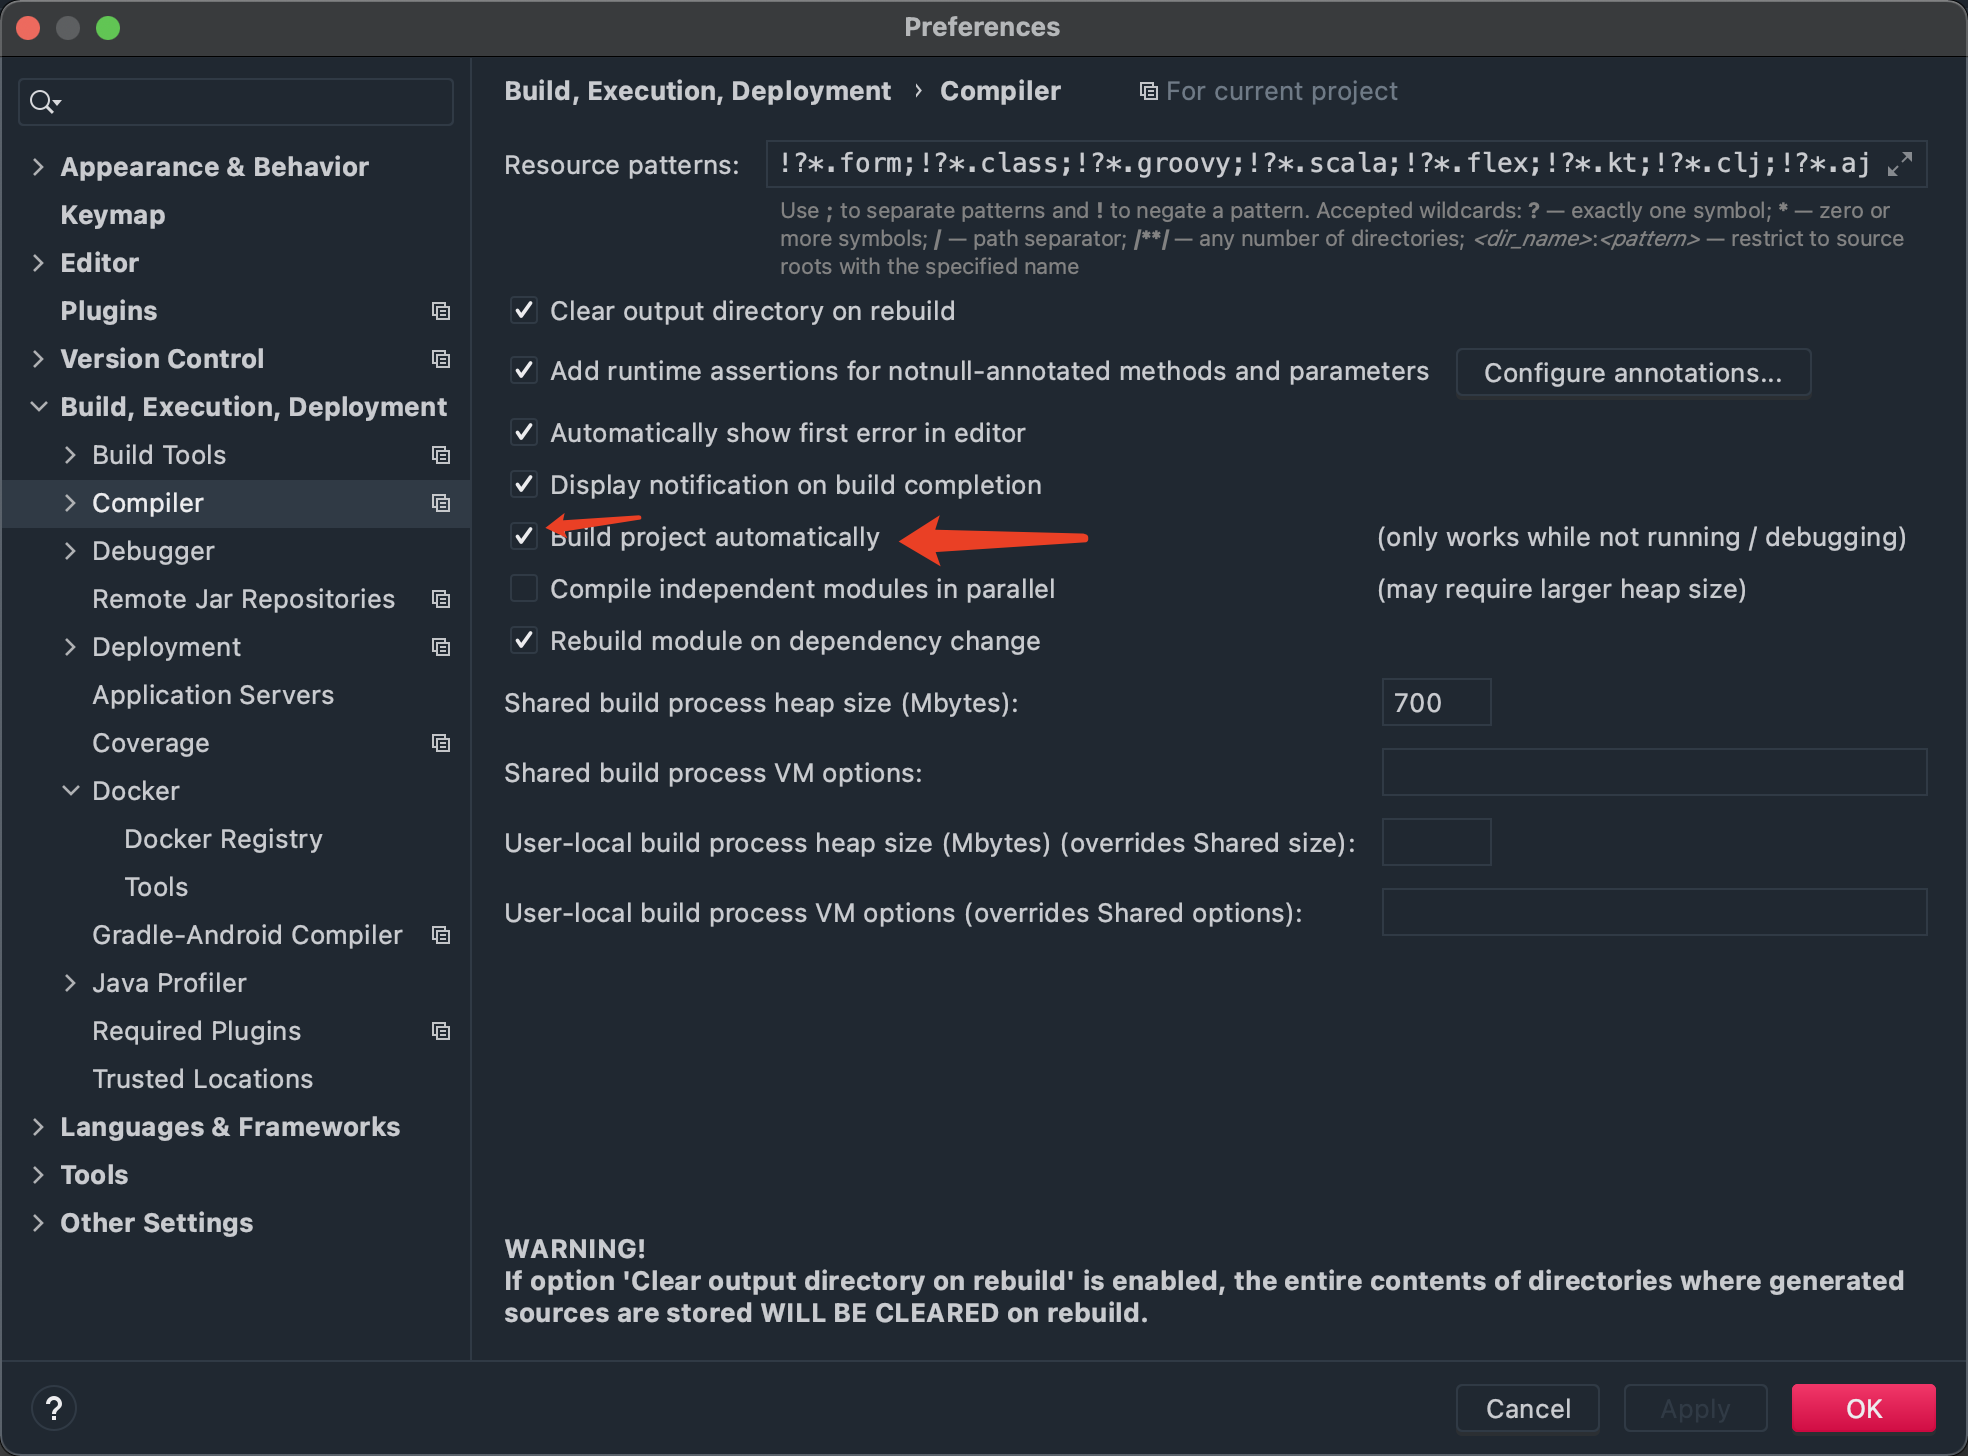Click the search magnifier icon in settings

point(43,102)
